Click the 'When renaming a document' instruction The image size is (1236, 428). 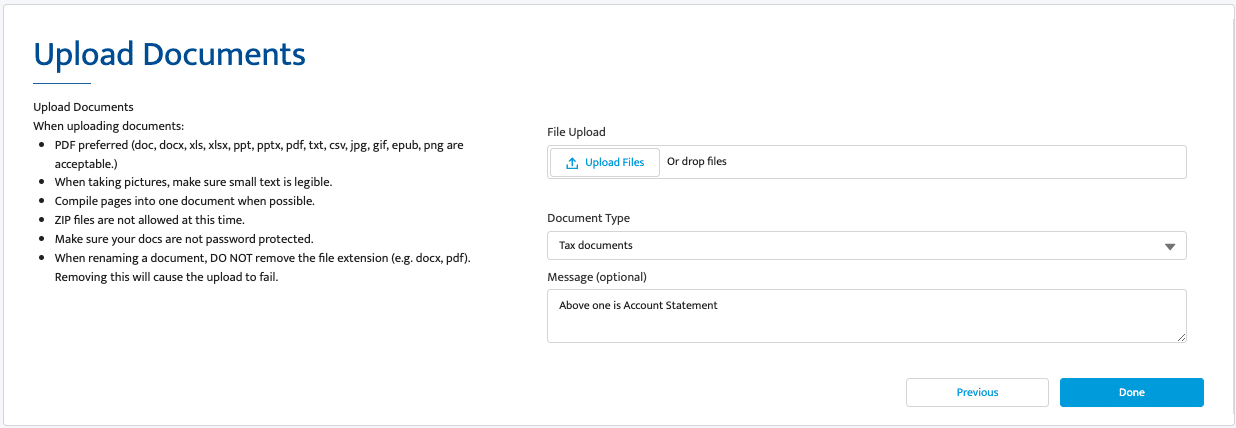262,258
